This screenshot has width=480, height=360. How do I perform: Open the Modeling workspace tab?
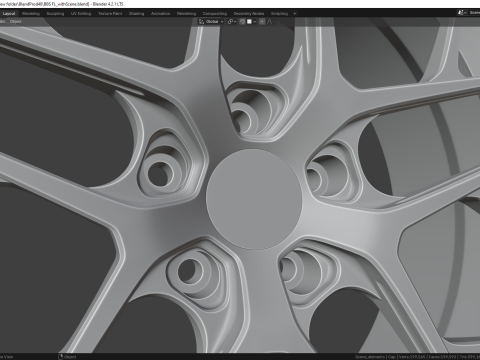tap(31, 14)
